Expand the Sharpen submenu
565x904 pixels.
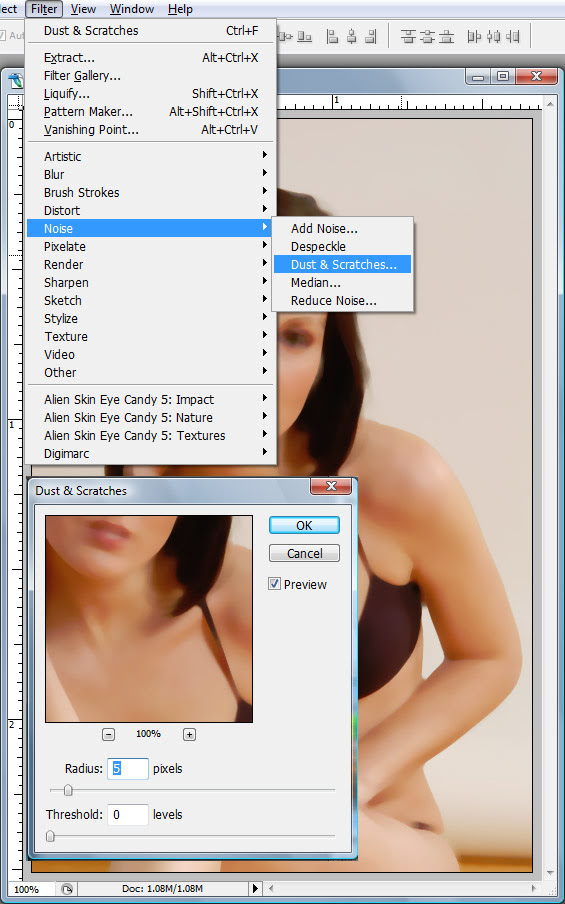(152, 282)
